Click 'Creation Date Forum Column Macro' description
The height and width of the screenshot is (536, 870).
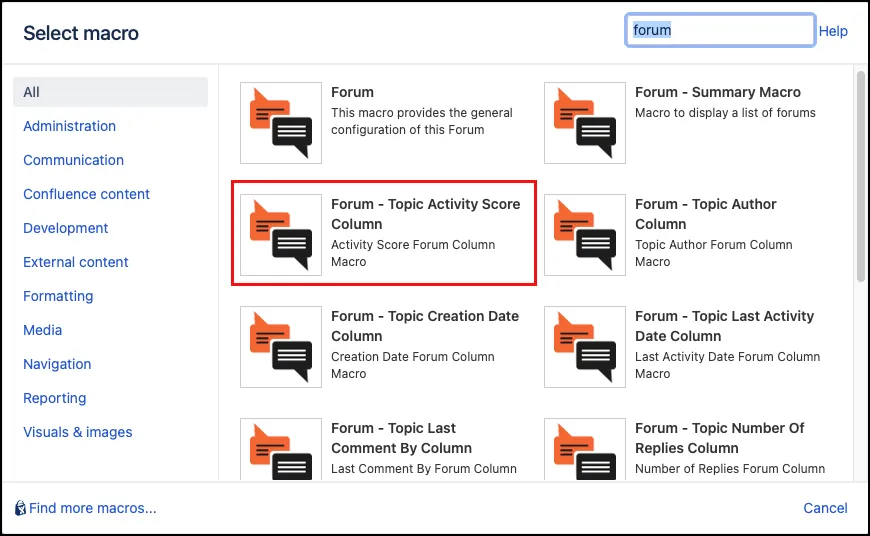[413, 365]
